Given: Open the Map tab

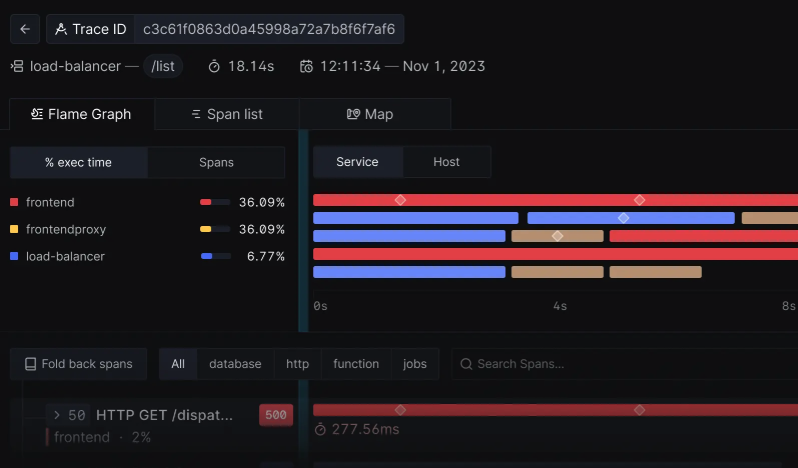Looking at the screenshot, I should 375,114.
